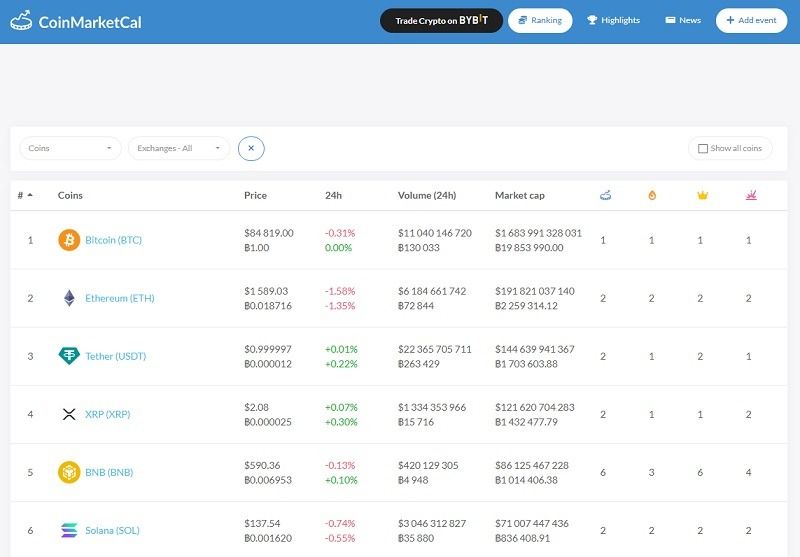Image resolution: width=800 pixels, height=557 pixels.
Task: Click the newspaper icon beside News
Action: click(670, 20)
